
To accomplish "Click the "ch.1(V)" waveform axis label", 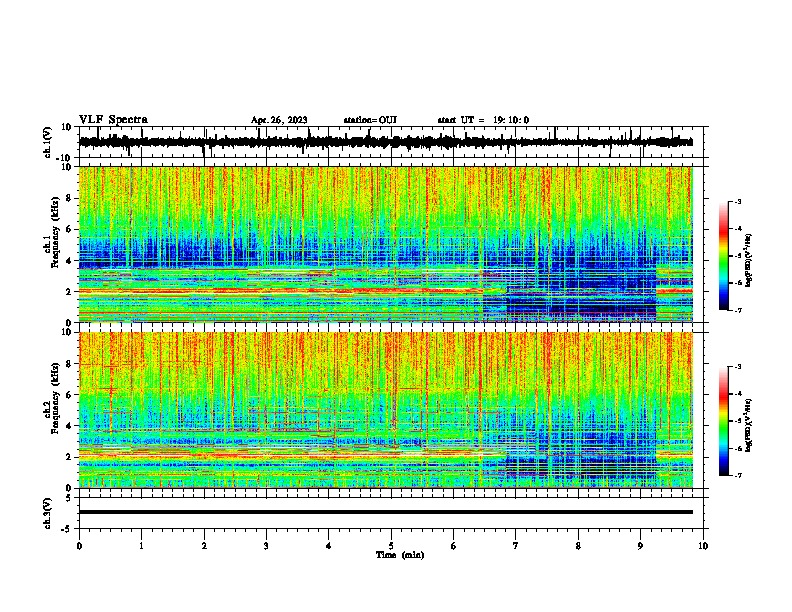I will (x=47, y=142).
